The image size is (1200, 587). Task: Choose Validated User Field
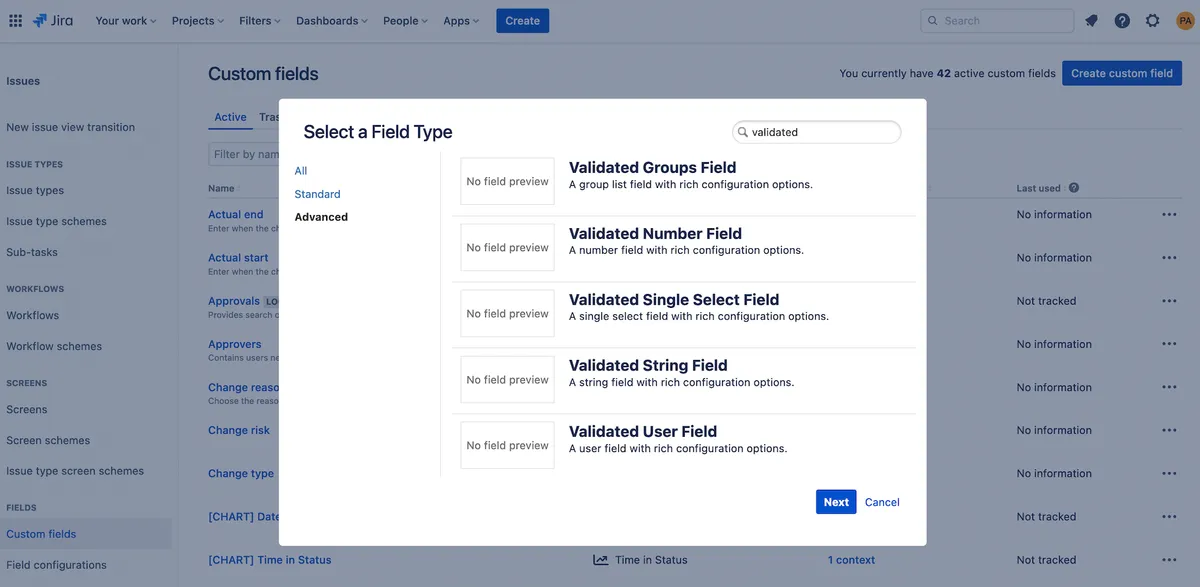coord(683,446)
